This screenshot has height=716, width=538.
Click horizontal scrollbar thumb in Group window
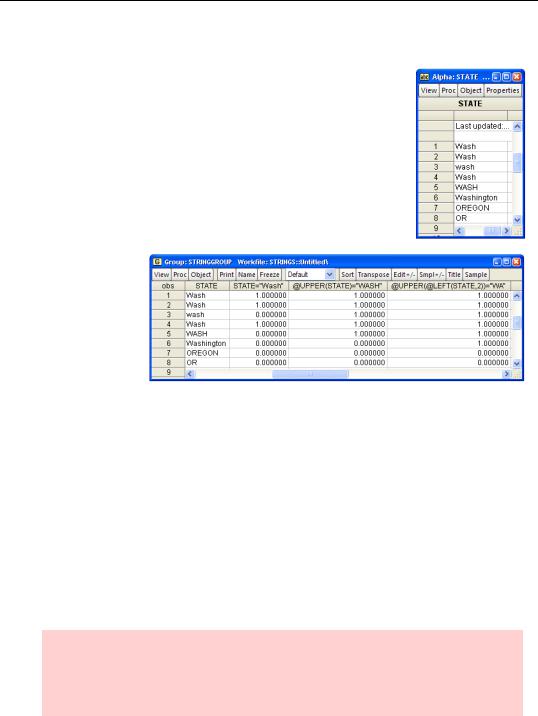(x=311, y=374)
